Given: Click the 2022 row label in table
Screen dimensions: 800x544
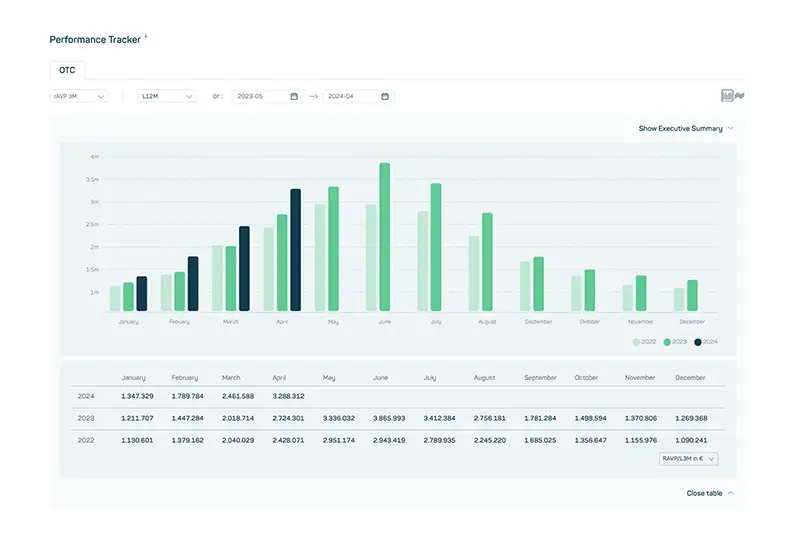Looking at the screenshot, I should tap(86, 440).
